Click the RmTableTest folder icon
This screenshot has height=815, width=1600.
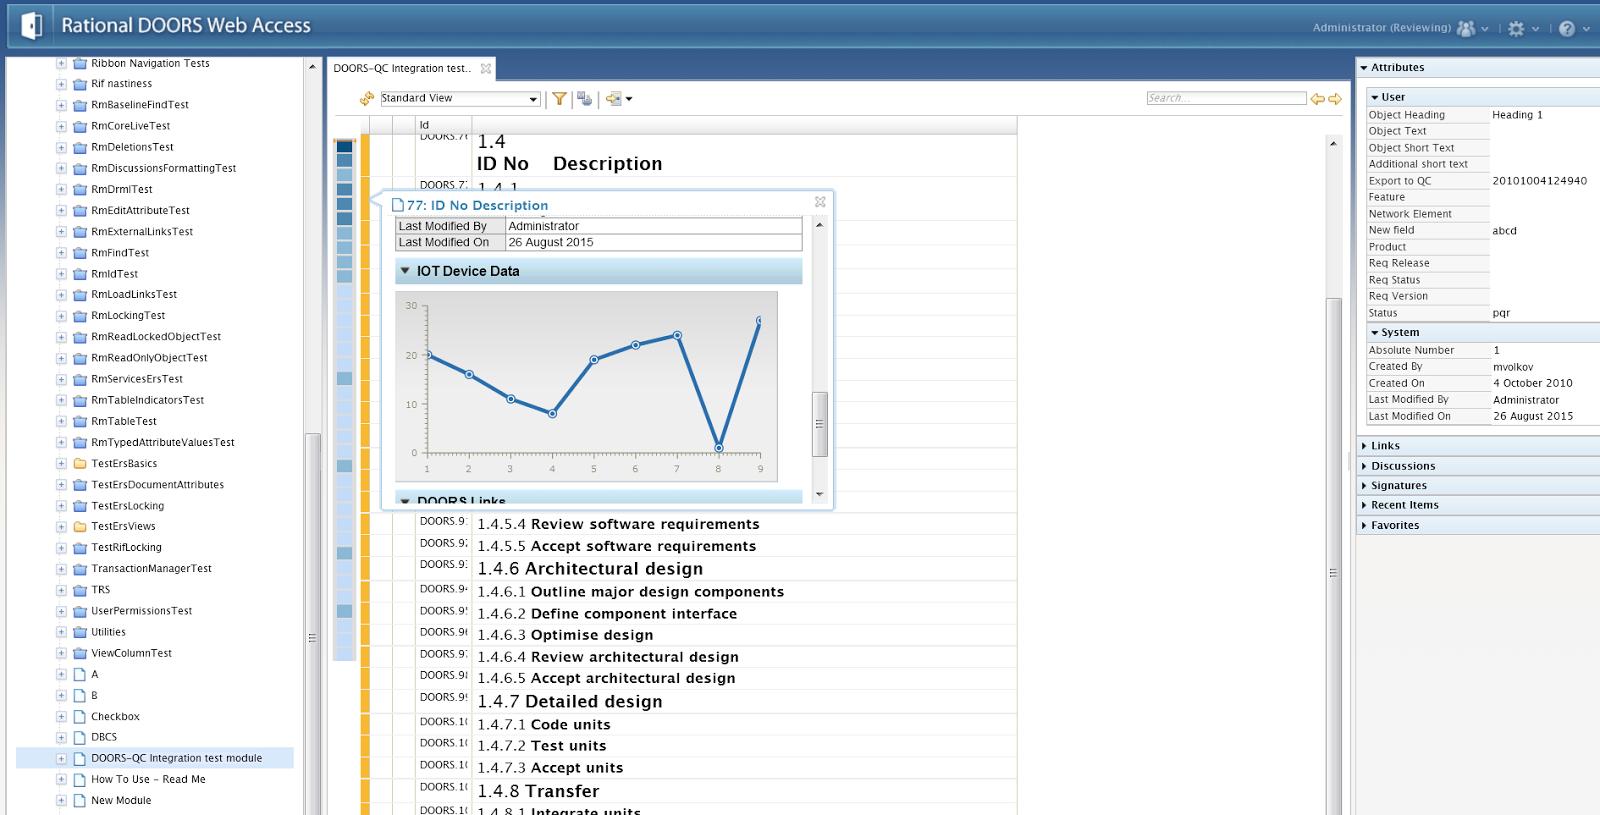80,422
